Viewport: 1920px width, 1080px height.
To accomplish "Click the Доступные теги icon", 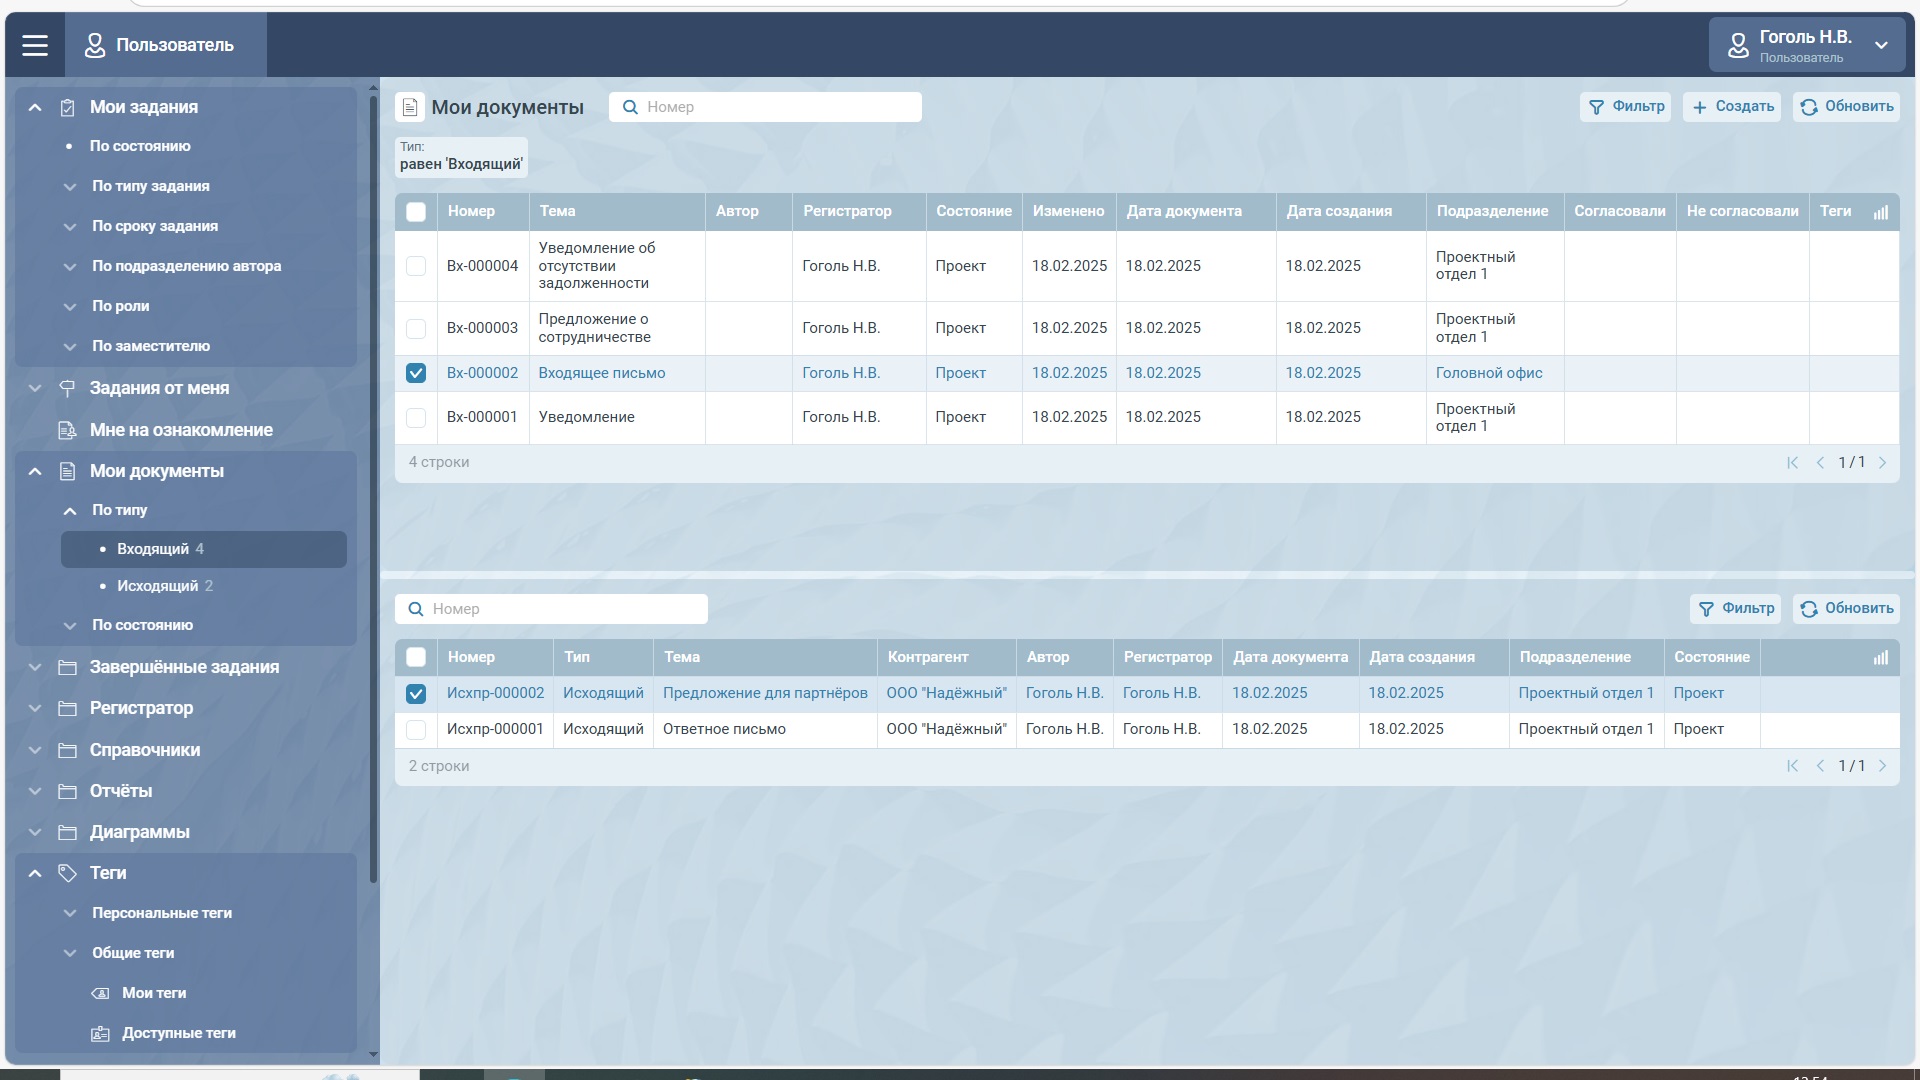I will point(100,1034).
